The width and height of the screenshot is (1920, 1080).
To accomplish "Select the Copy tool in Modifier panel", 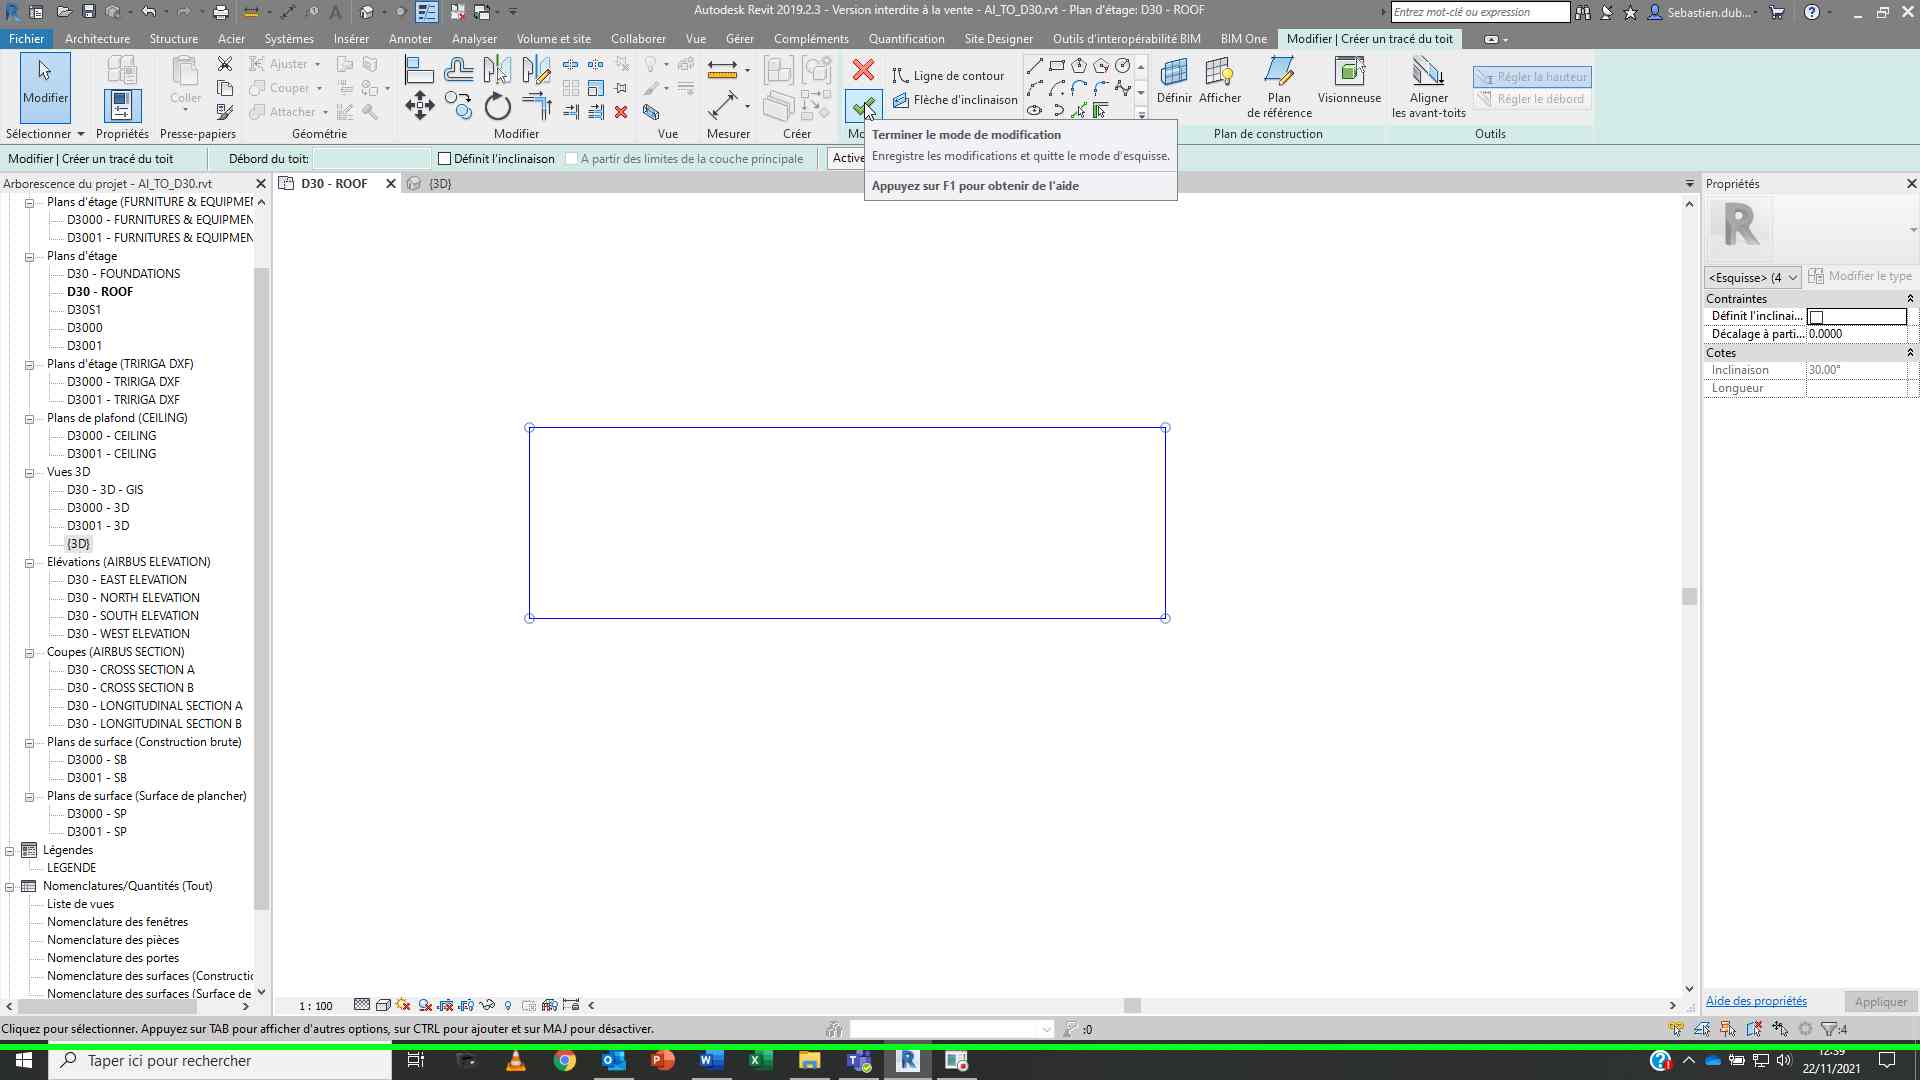I will 458,105.
